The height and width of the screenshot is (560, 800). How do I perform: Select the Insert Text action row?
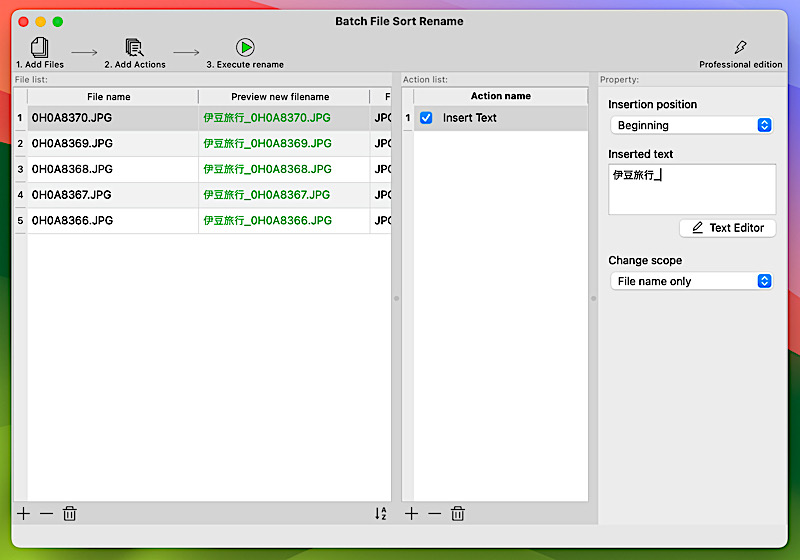click(x=500, y=118)
